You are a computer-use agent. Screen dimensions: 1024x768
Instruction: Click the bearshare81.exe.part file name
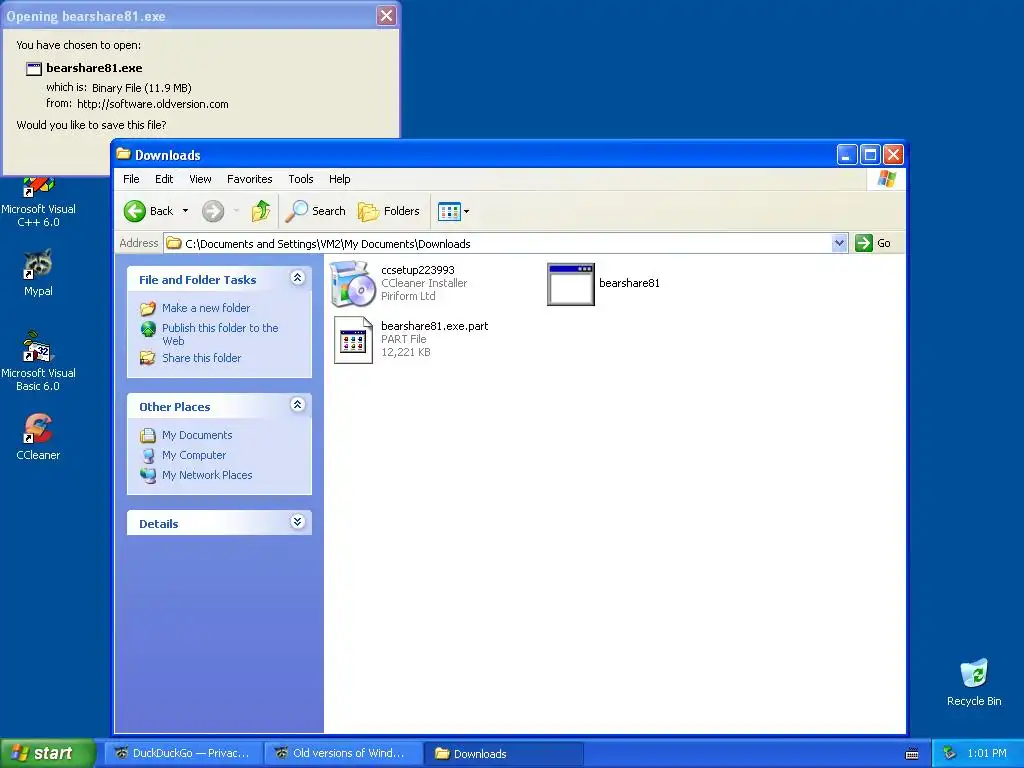tap(434, 326)
